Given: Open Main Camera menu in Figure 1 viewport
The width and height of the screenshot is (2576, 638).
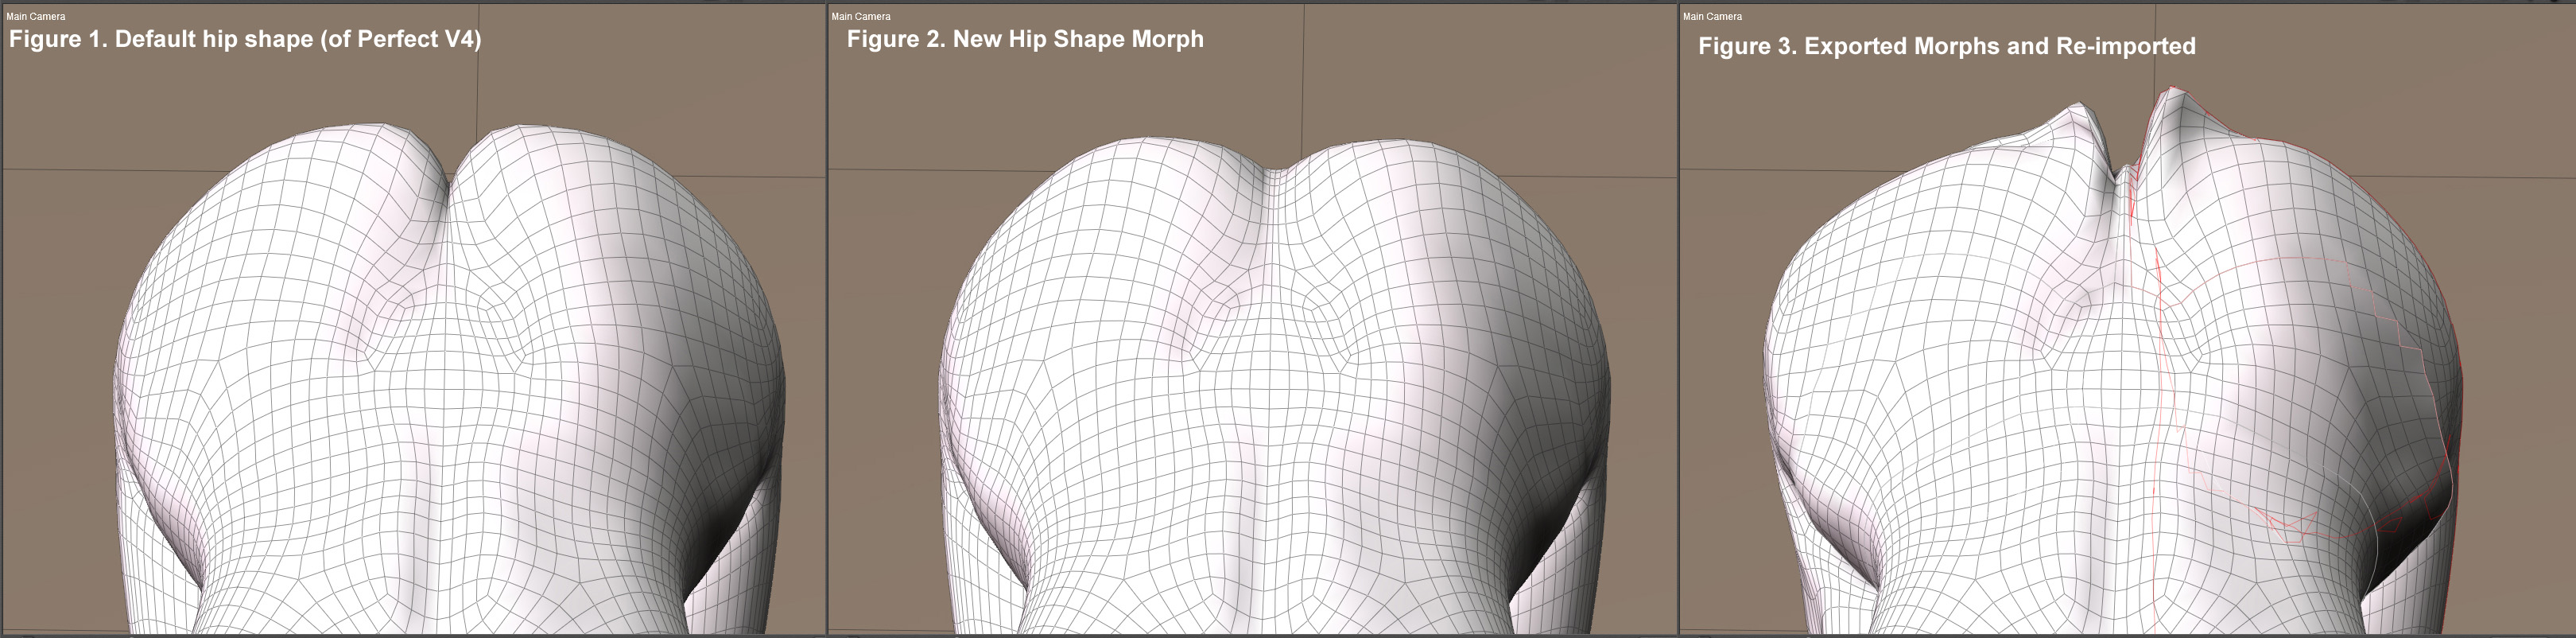Looking at the screenshot, I should tap(36, 16).
